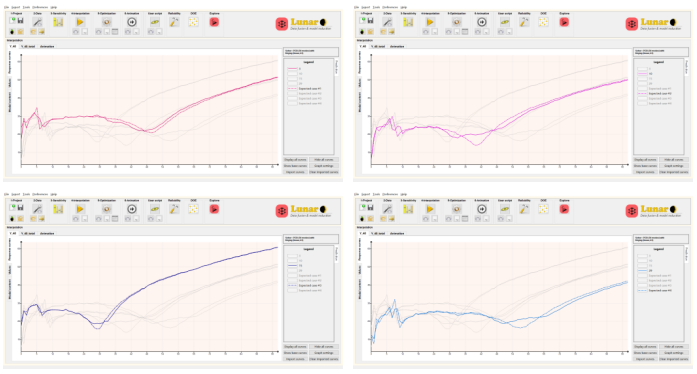
Task: Select third chart tab in top-left window
Action: click(x=47, y=46)
